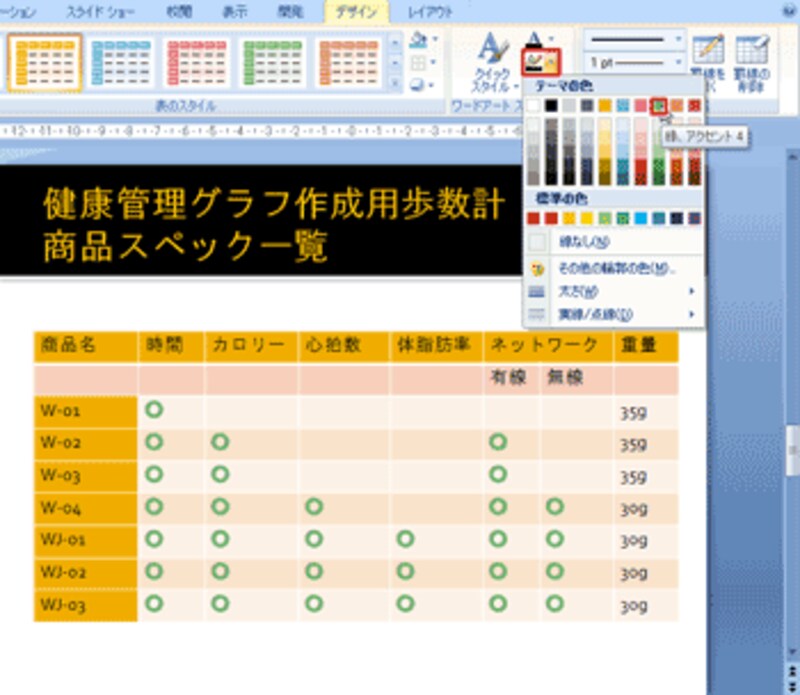
Task: Pick the black theme color swatch
Action: pyautogui.click(x=551, y=106)
